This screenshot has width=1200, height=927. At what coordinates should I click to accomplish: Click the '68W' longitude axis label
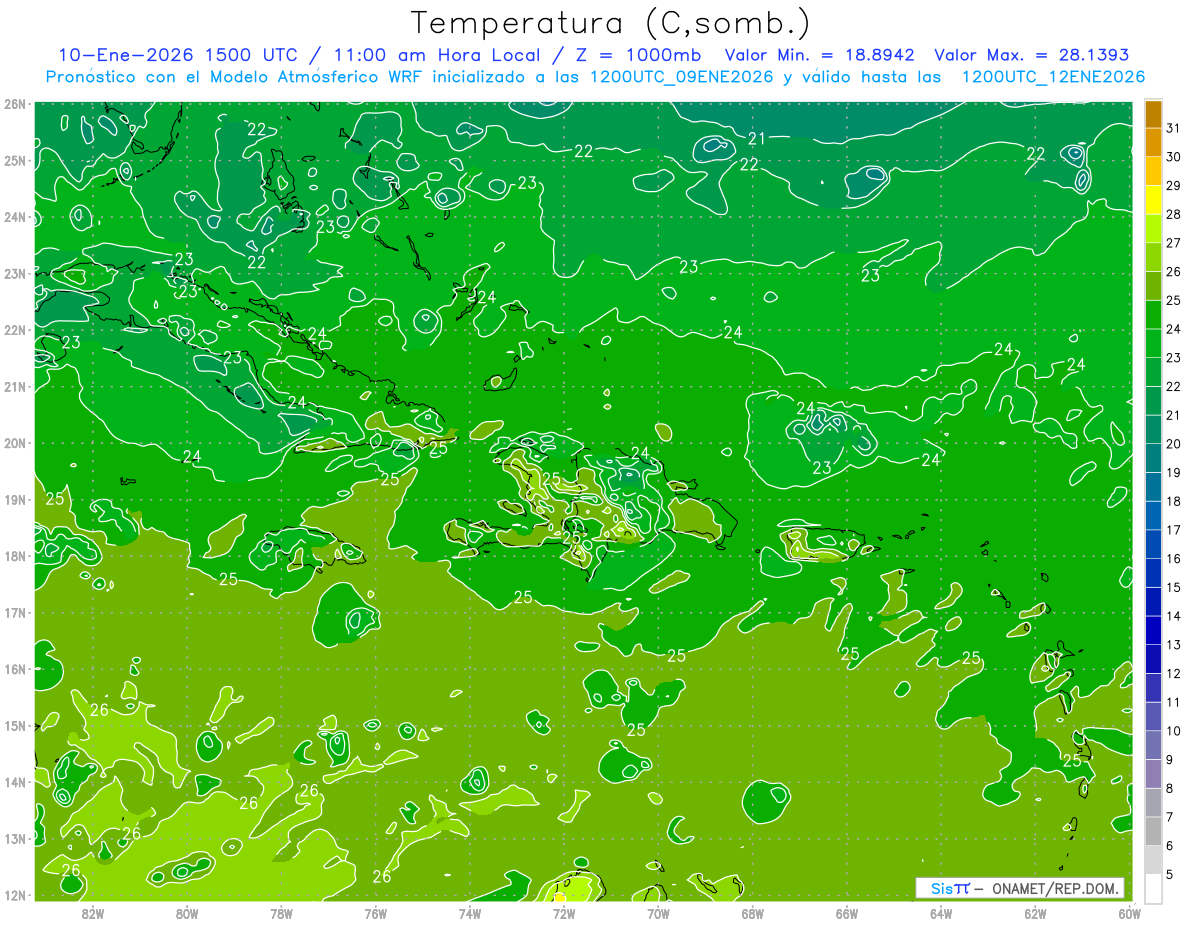point(753,913)
